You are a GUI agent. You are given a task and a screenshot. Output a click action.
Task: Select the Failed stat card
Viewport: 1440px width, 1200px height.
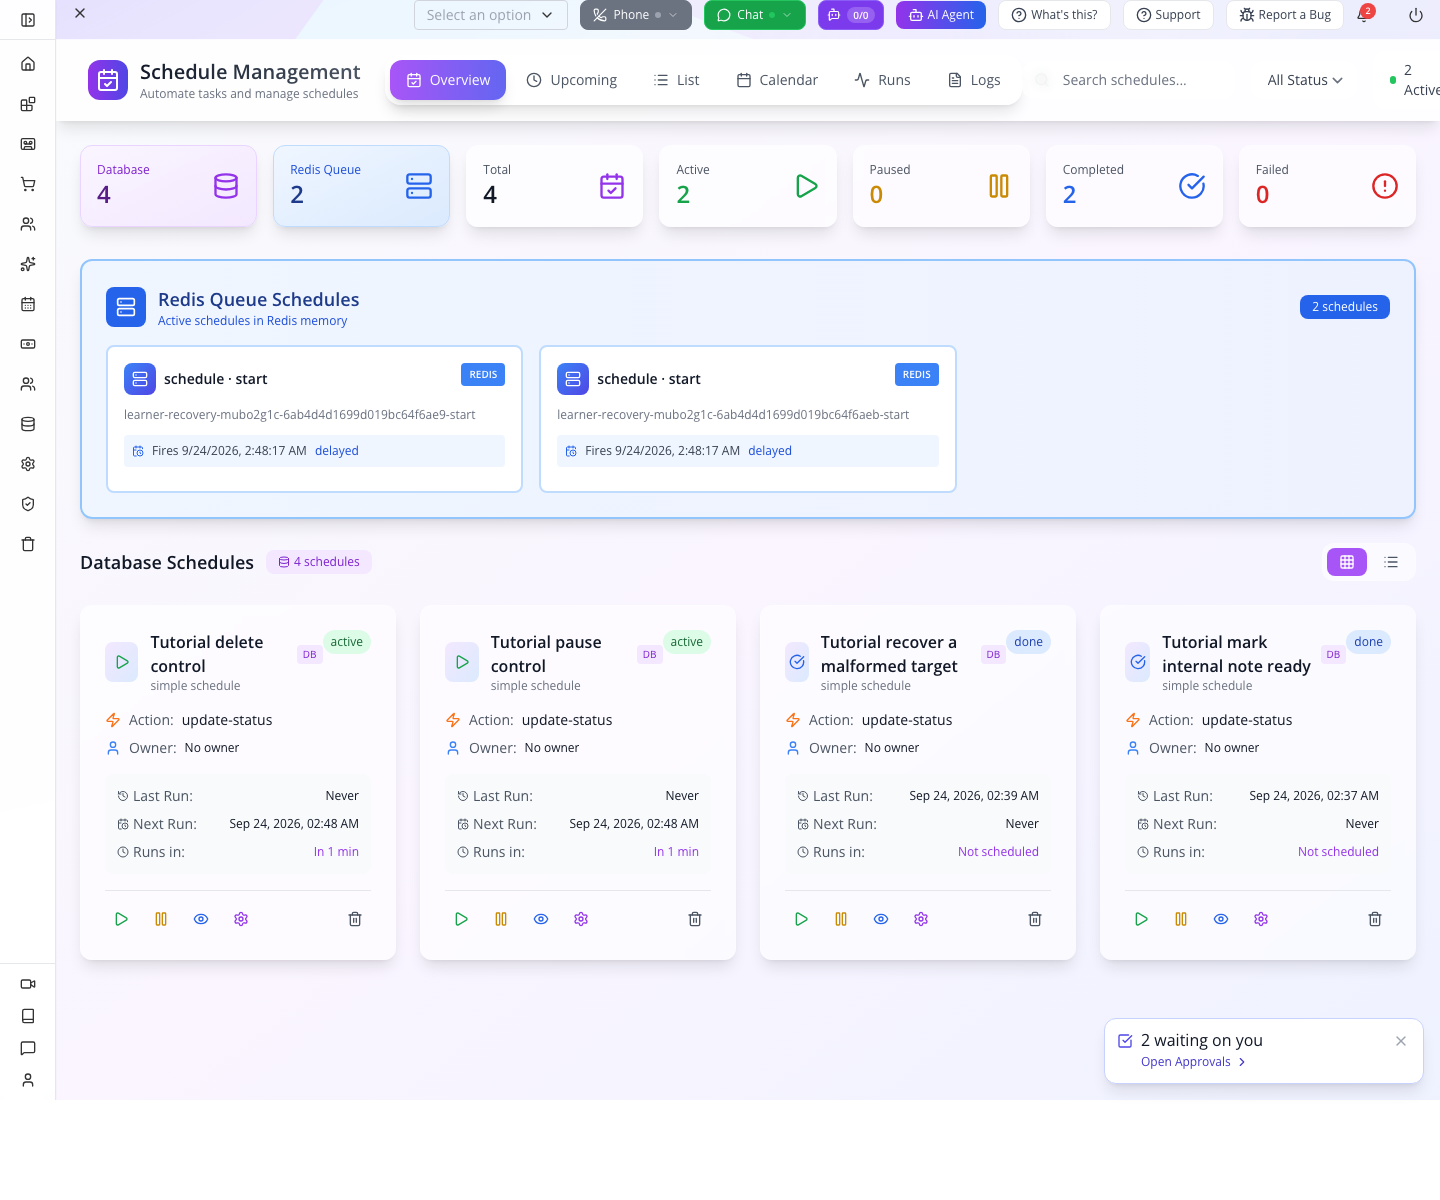click(1327, 186)
